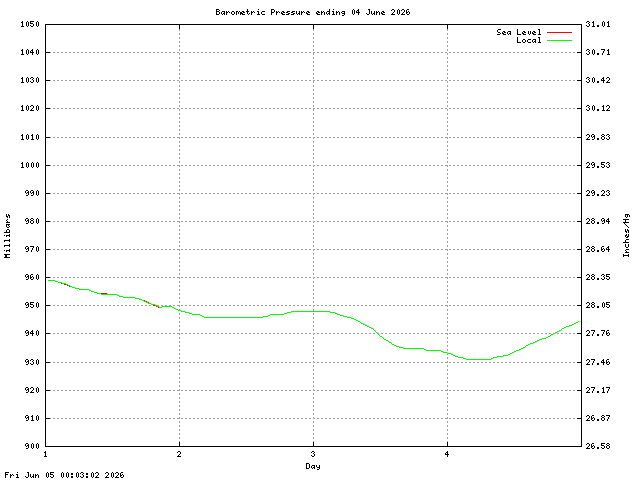640x480 pixels.
Task: Click the pressure curve at Day 2 gridline
Action: pyautogui.click(x=180, y=311)
